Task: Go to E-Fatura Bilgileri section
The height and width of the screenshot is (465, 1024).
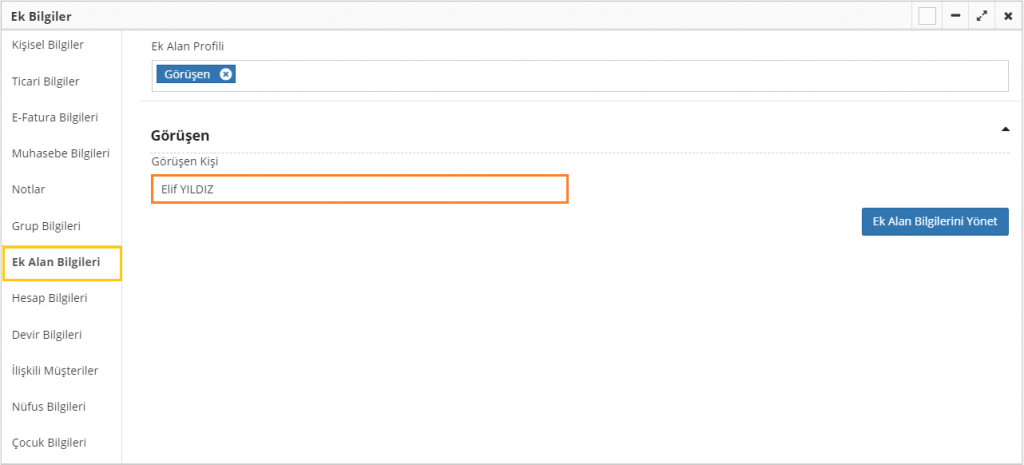Action: pyautogui.click(x=55, y=117)
